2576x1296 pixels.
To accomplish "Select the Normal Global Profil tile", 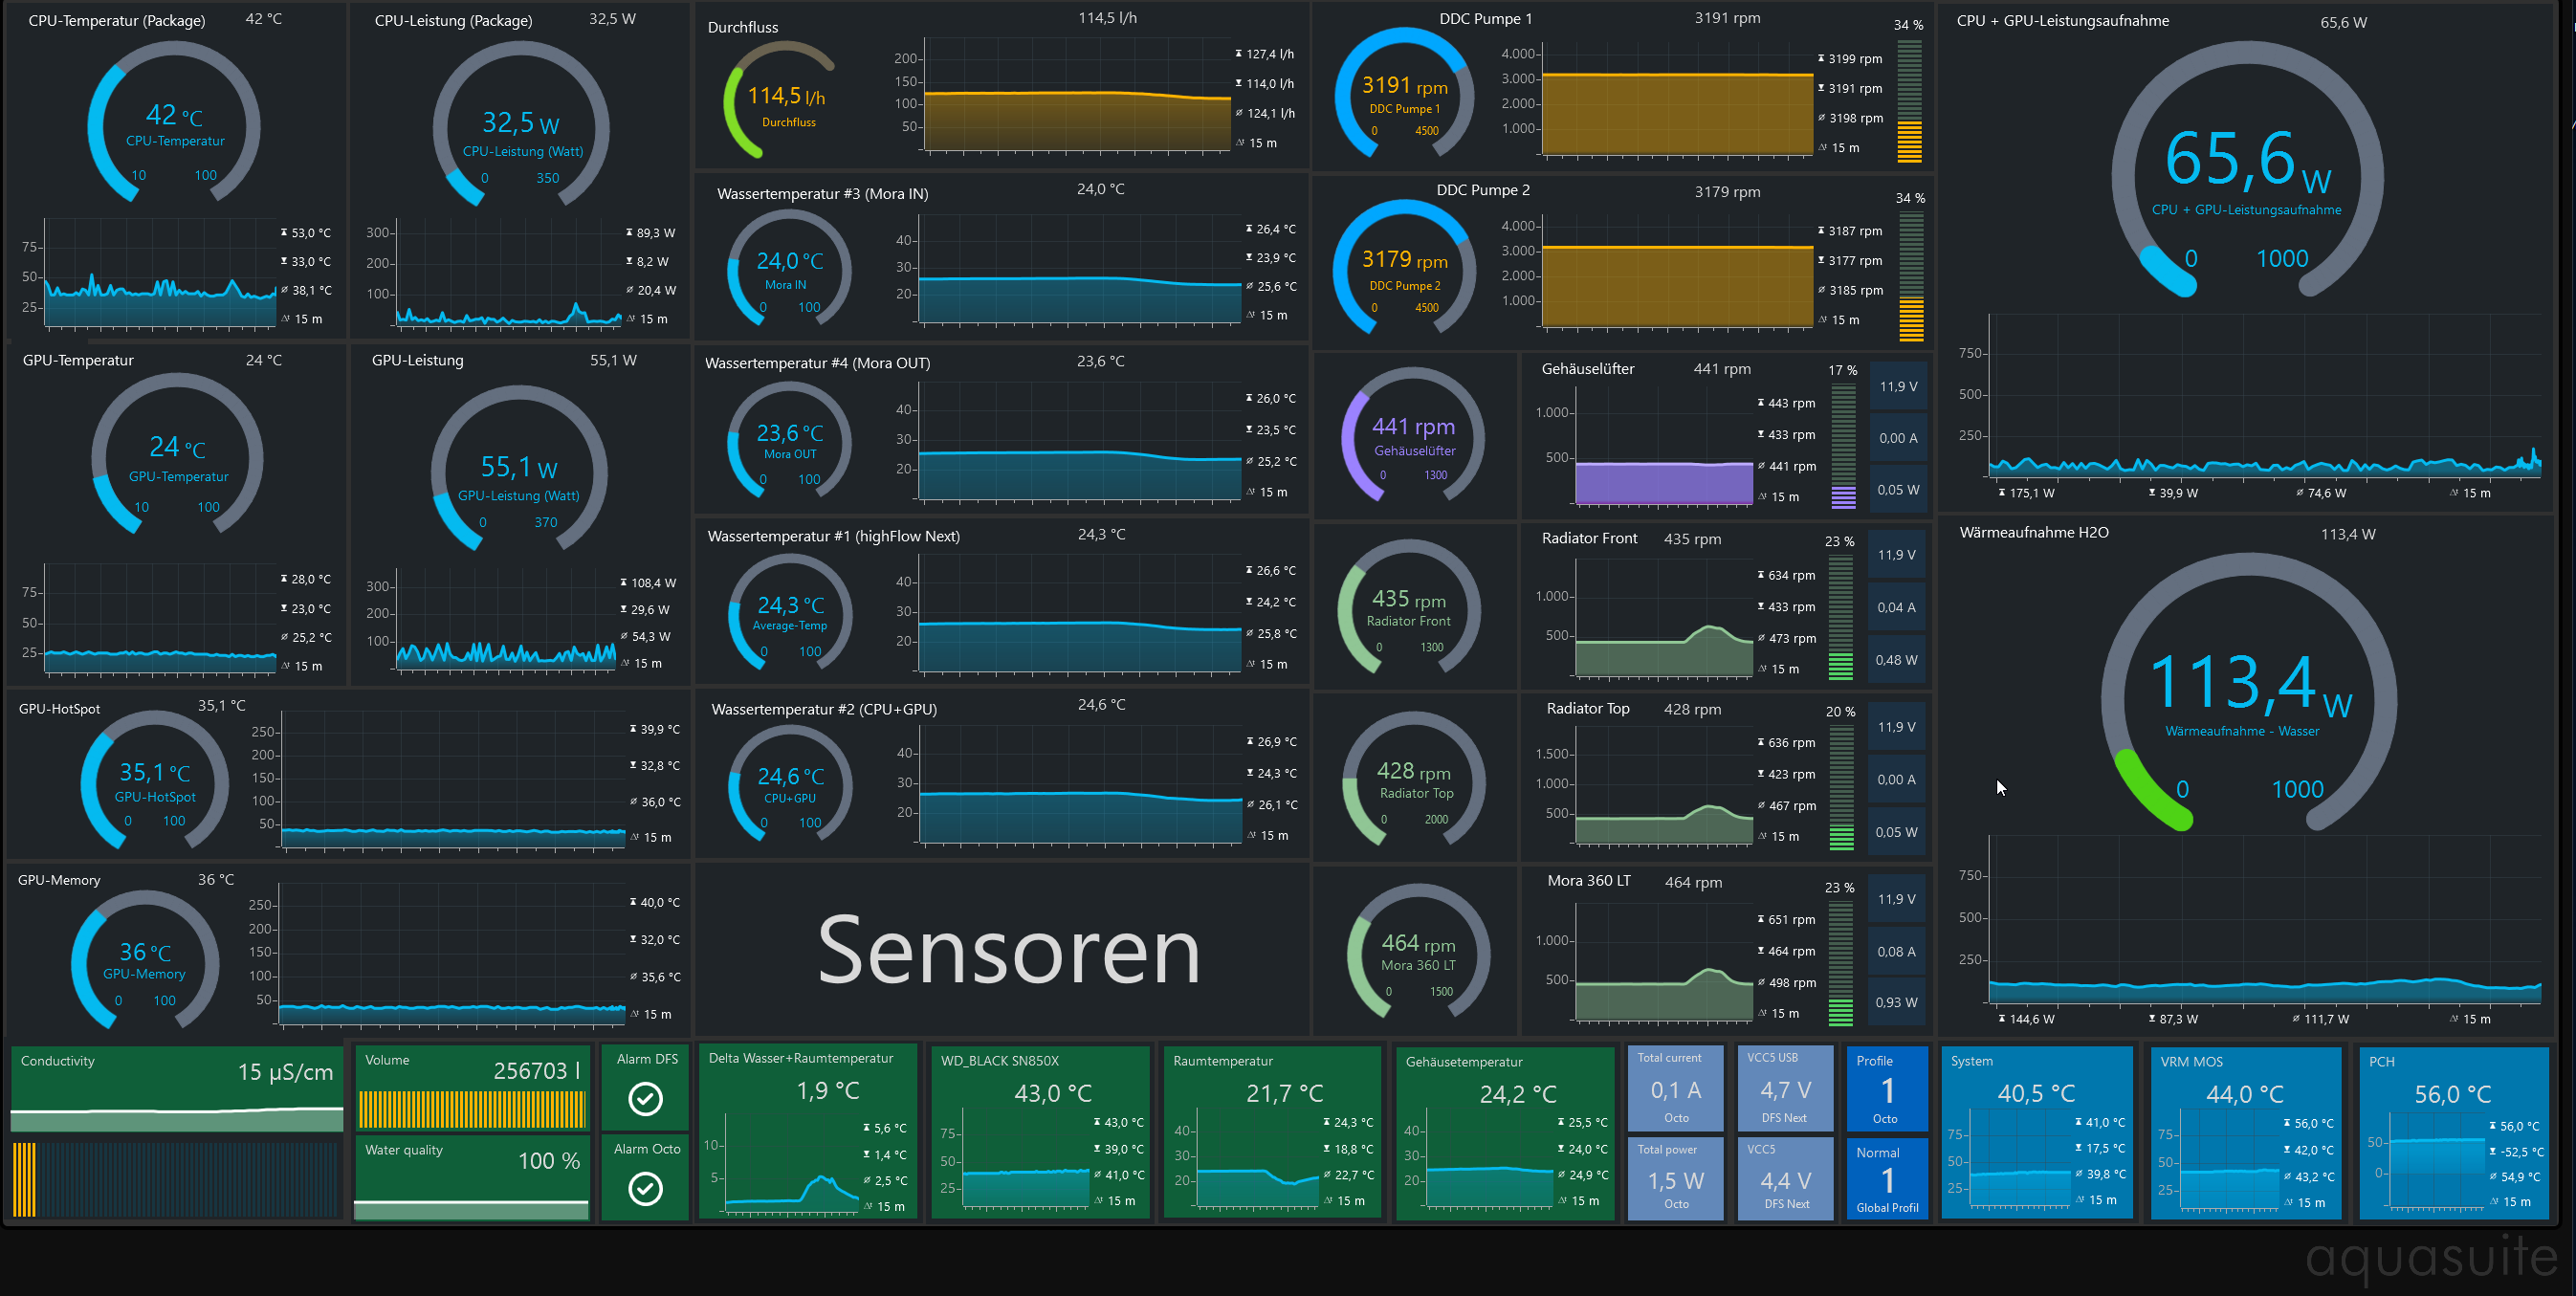I will (x=1886, y=1179).
